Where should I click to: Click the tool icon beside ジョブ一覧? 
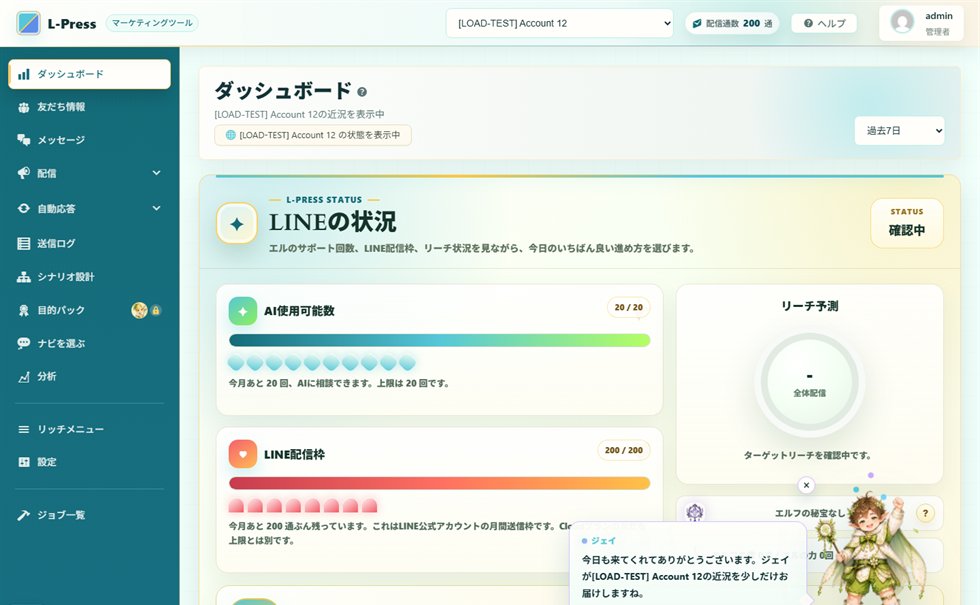[x=24, y=515]
